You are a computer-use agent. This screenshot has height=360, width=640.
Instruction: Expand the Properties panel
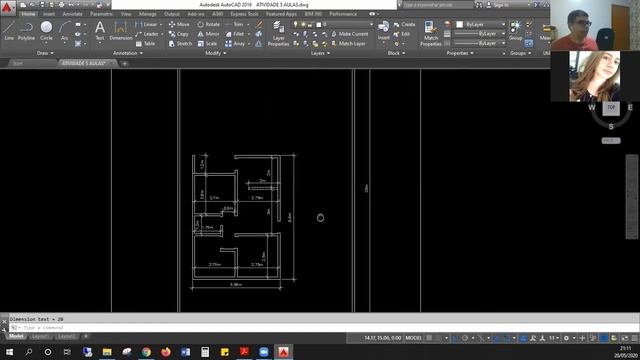[x=460, y=53]
